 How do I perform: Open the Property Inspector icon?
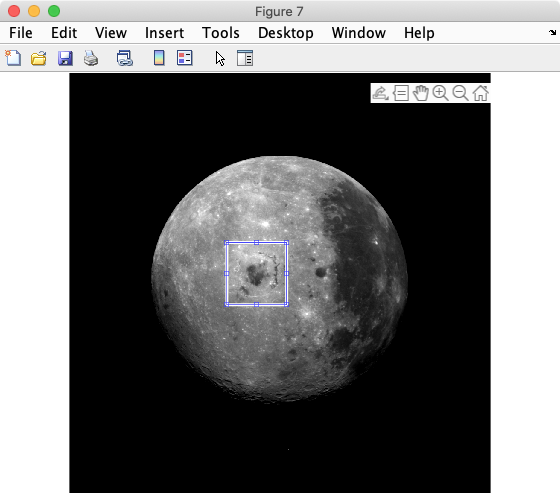pyautogui.click(x=245, y=58)
